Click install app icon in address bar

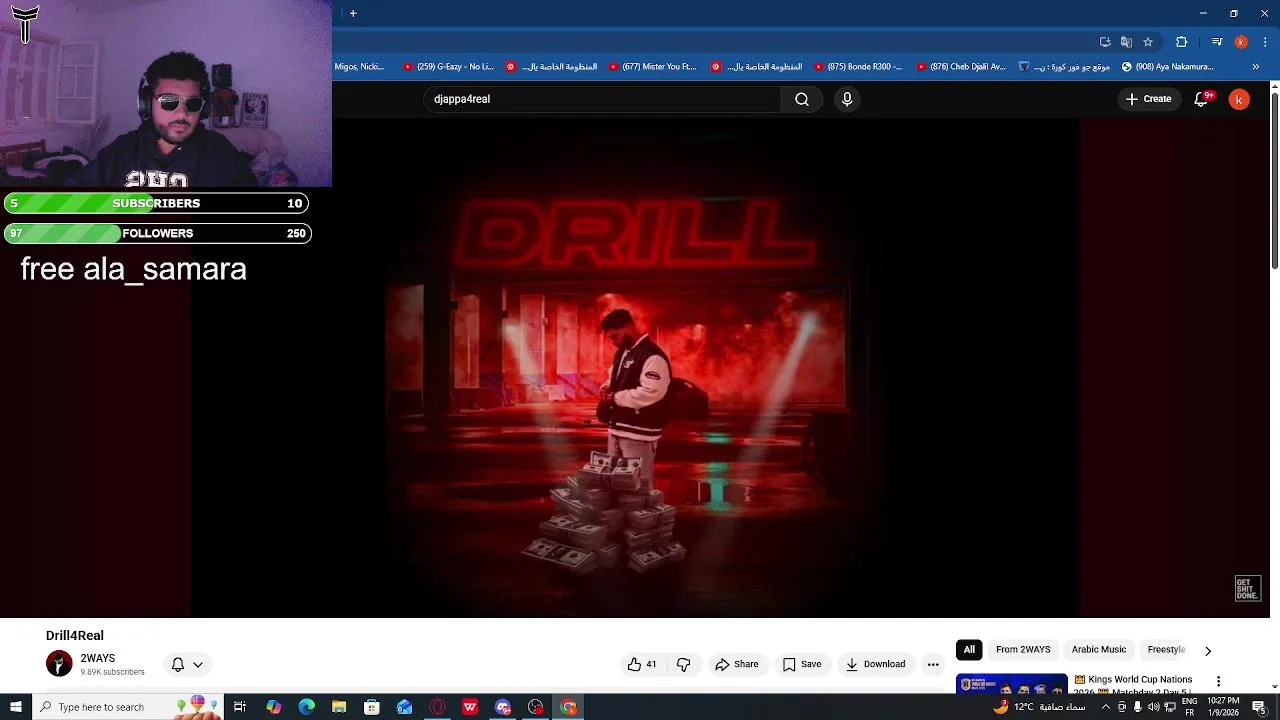click(1105, 42)
